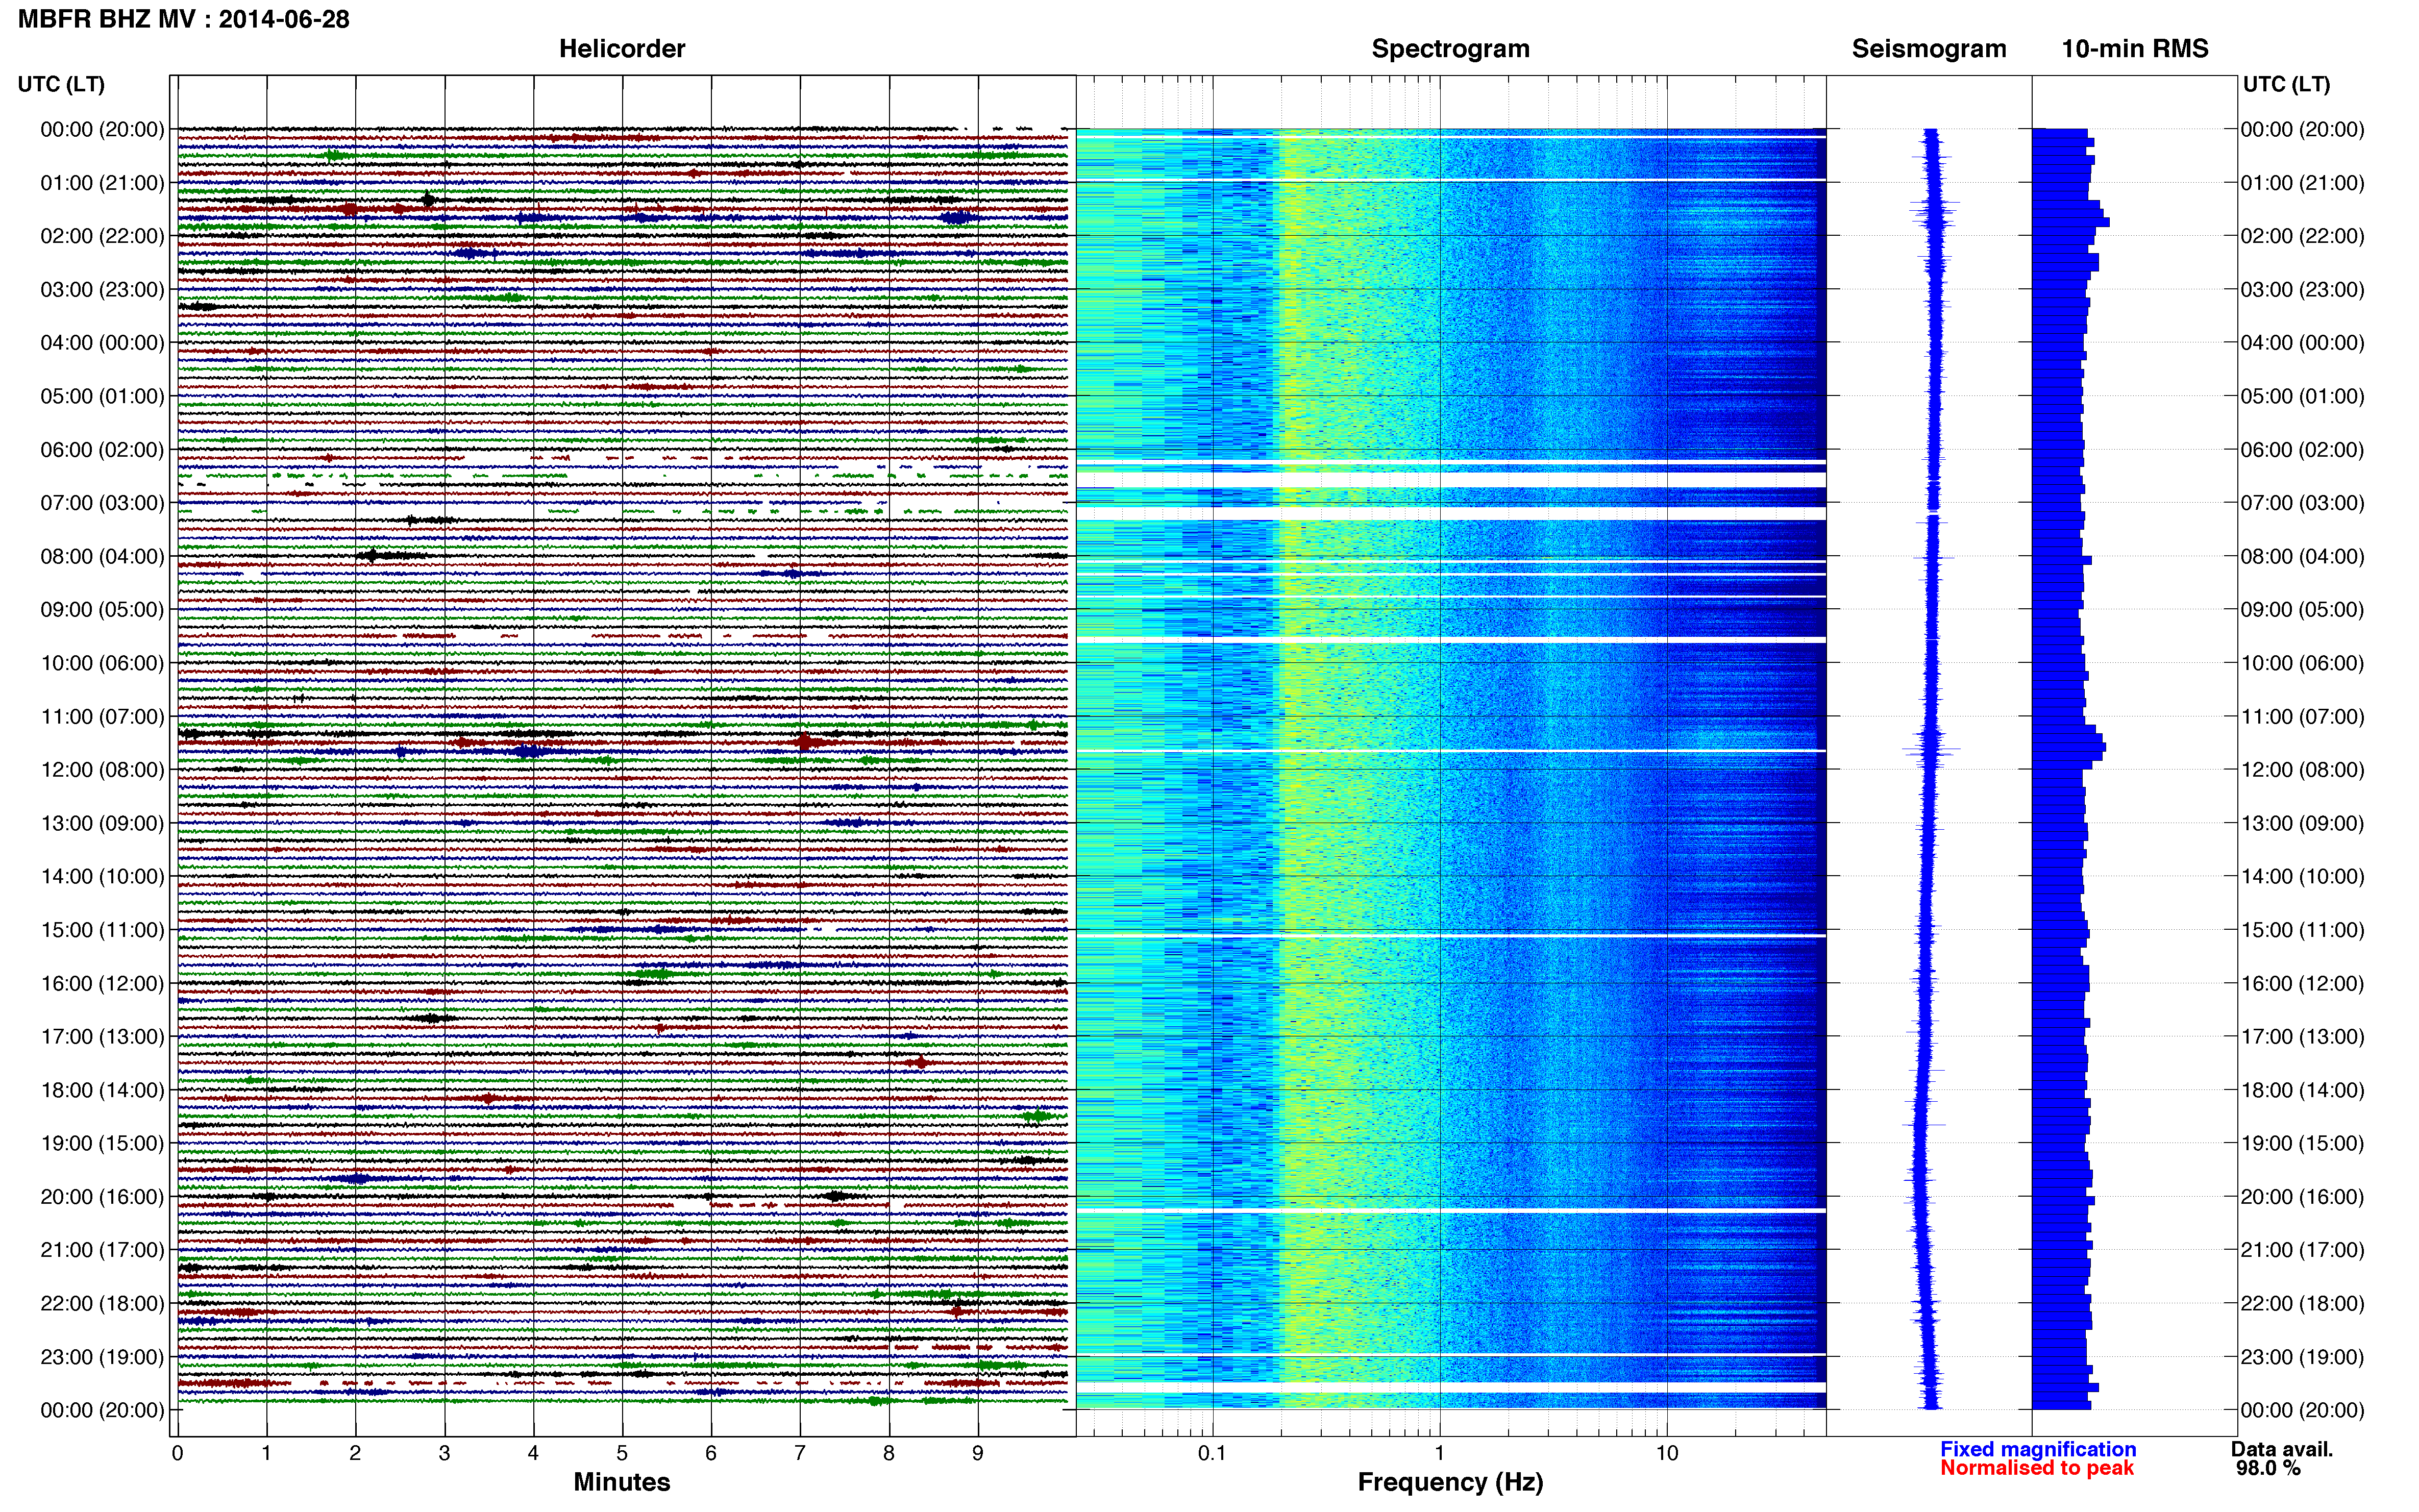2419x1512 pixels.
Task: Click the '2' tick on Minutes axis
Action: tap(355, 1453)
